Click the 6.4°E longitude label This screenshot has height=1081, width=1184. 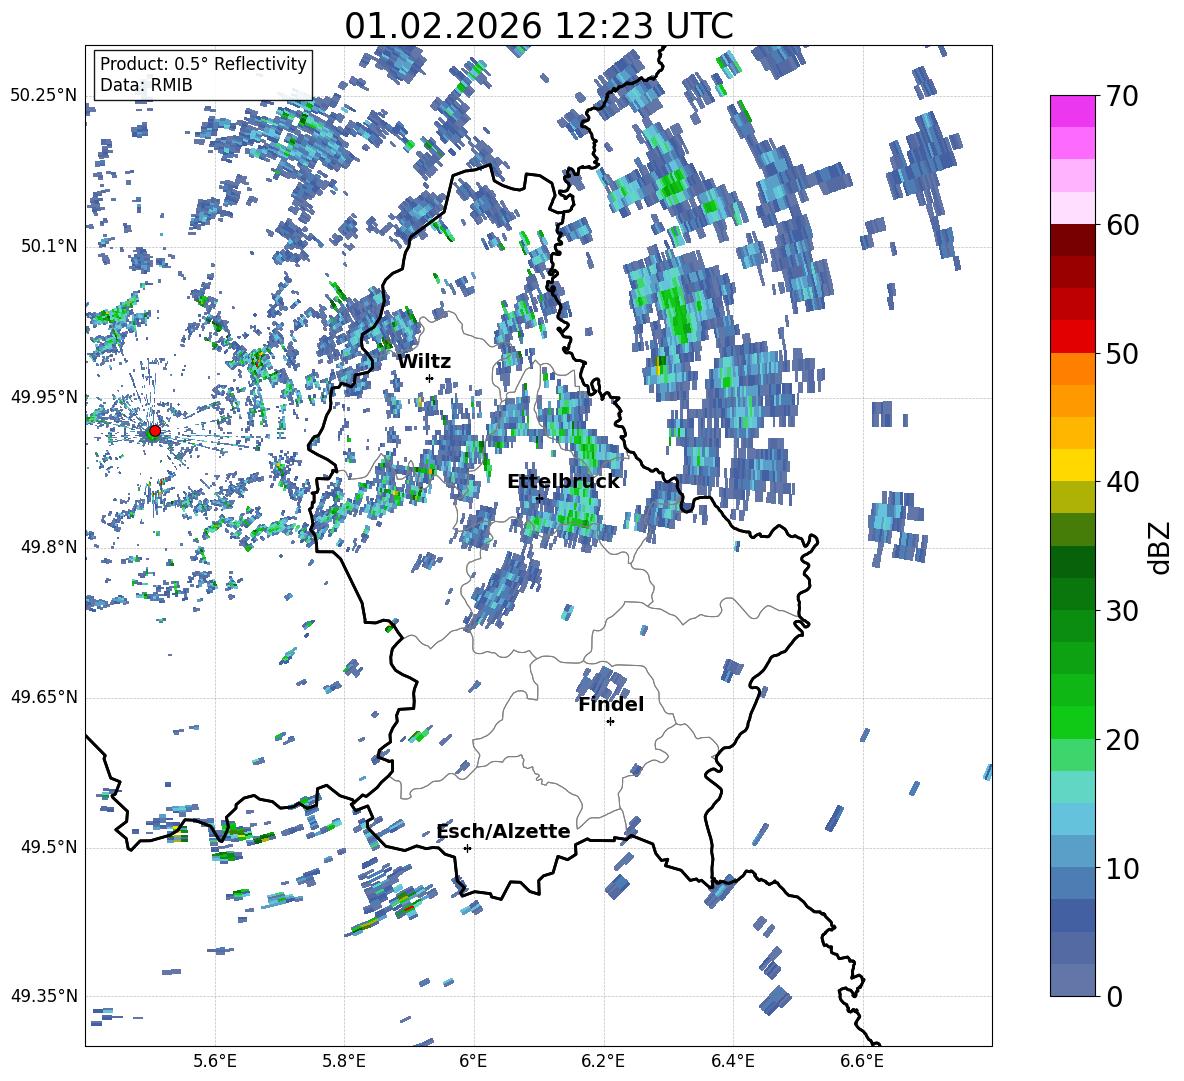[x=732, y=1061]
